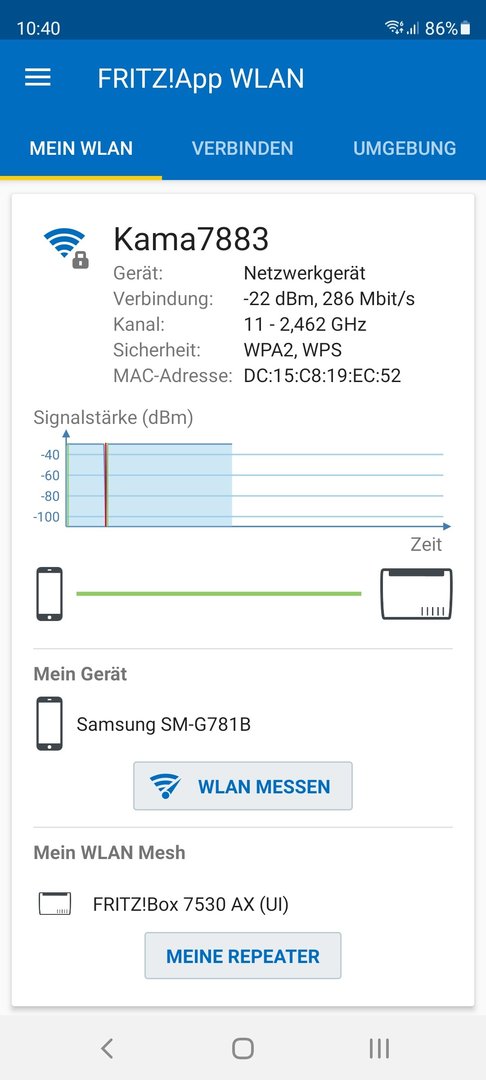The width and height of the screenshot is (486, 1080).
Task: Open the hamburger navigation menu
Action: pyautogui.click(x=38, y=78)
